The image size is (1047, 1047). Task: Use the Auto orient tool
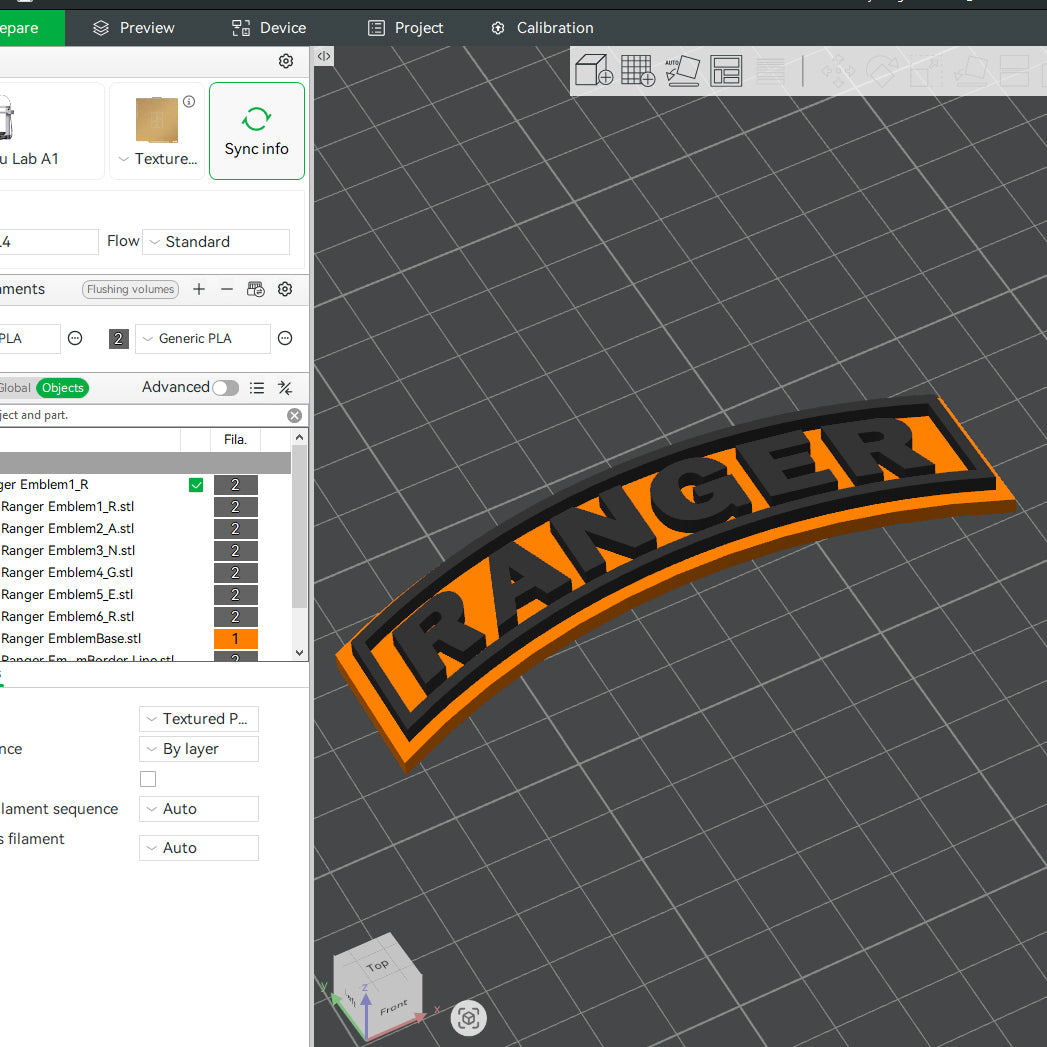pyautogui.click(x=682, y=71)
